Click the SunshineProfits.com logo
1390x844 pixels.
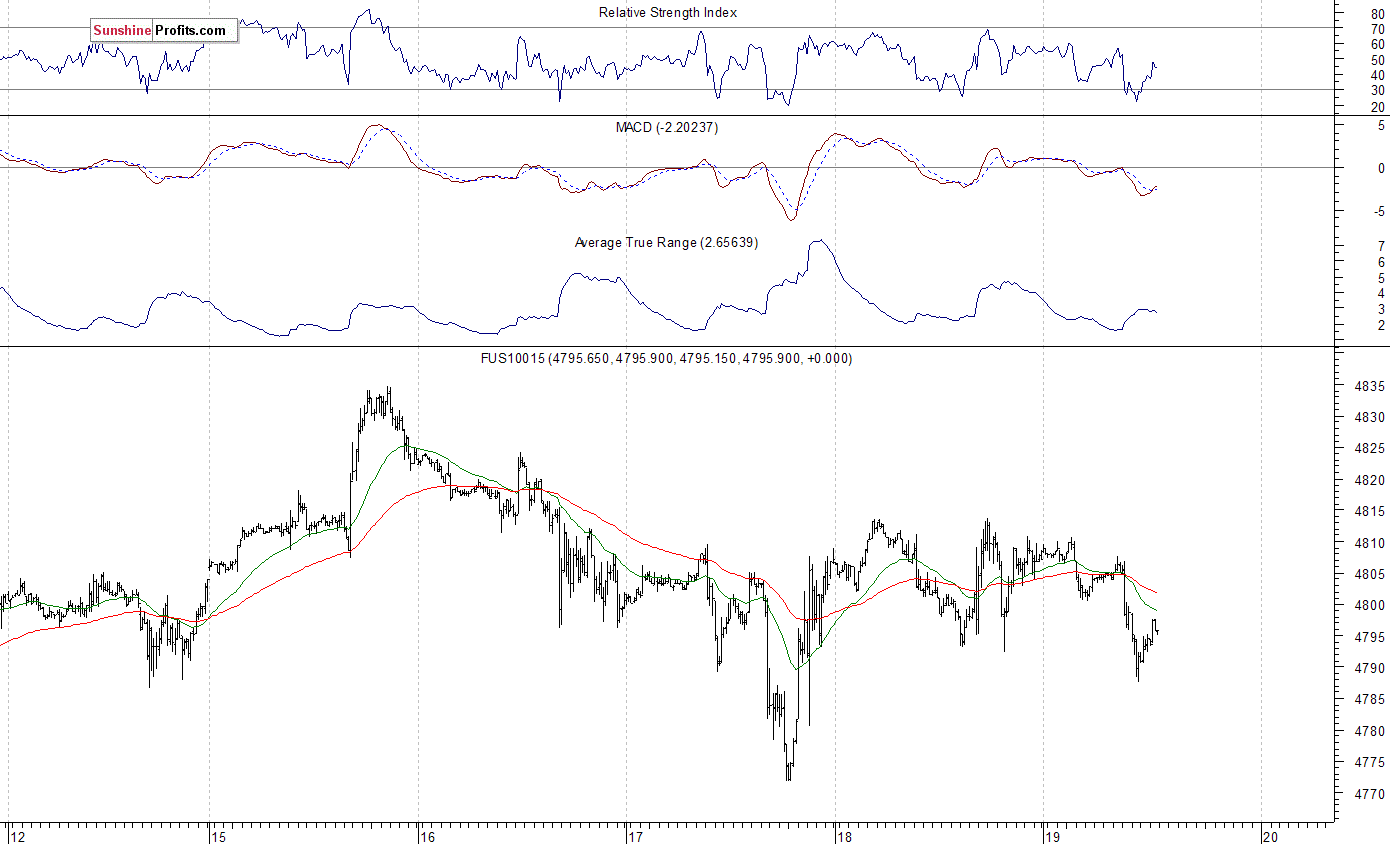pyautogui.click(x=164, y=31)
